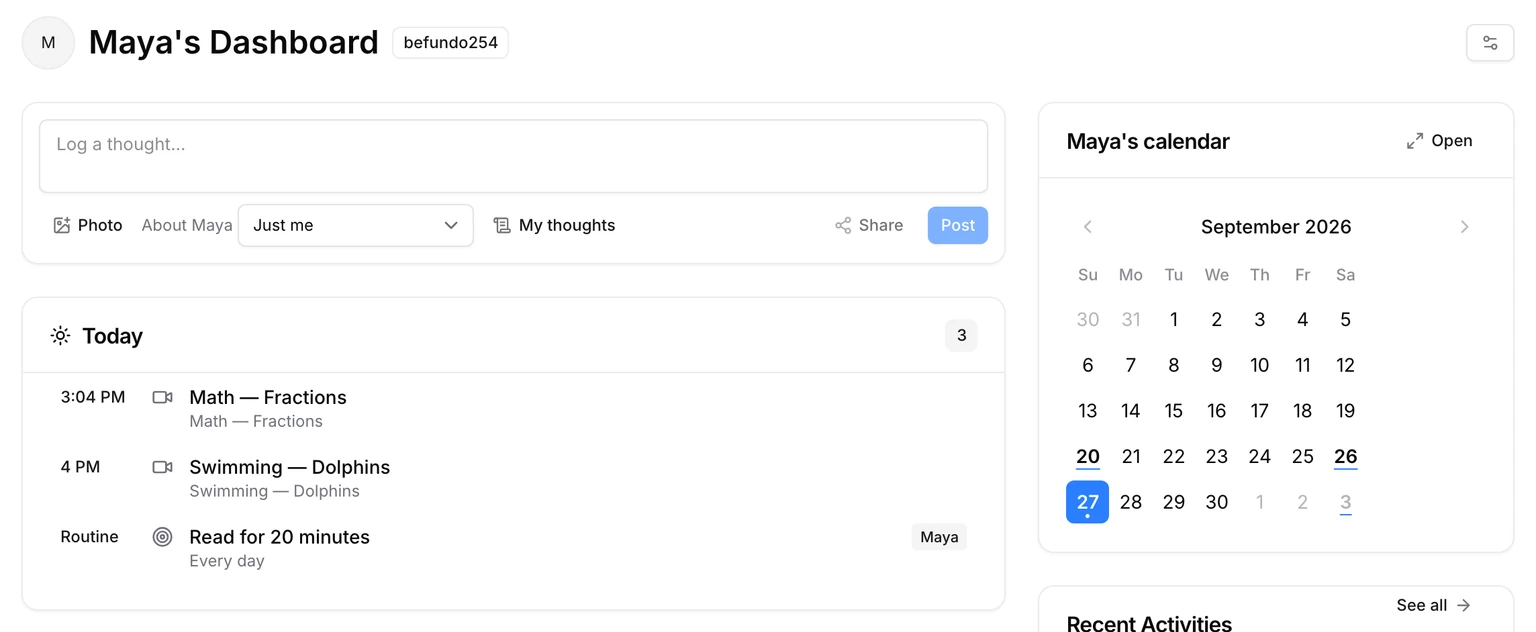
Task: Open the Just me audience dropdown
Action: tap(355, 225)
